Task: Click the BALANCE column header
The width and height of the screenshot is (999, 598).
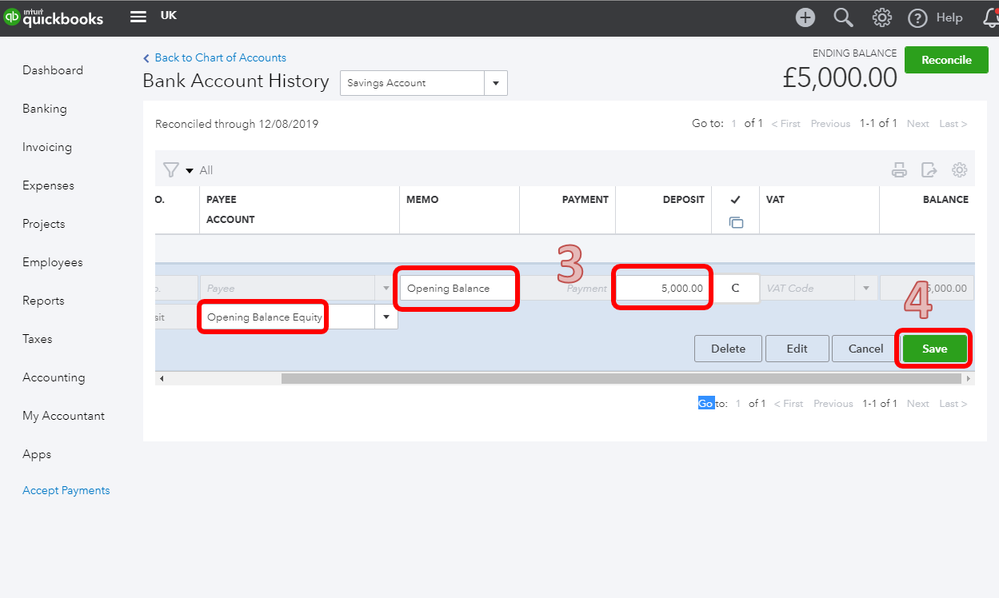Action: 945,199
